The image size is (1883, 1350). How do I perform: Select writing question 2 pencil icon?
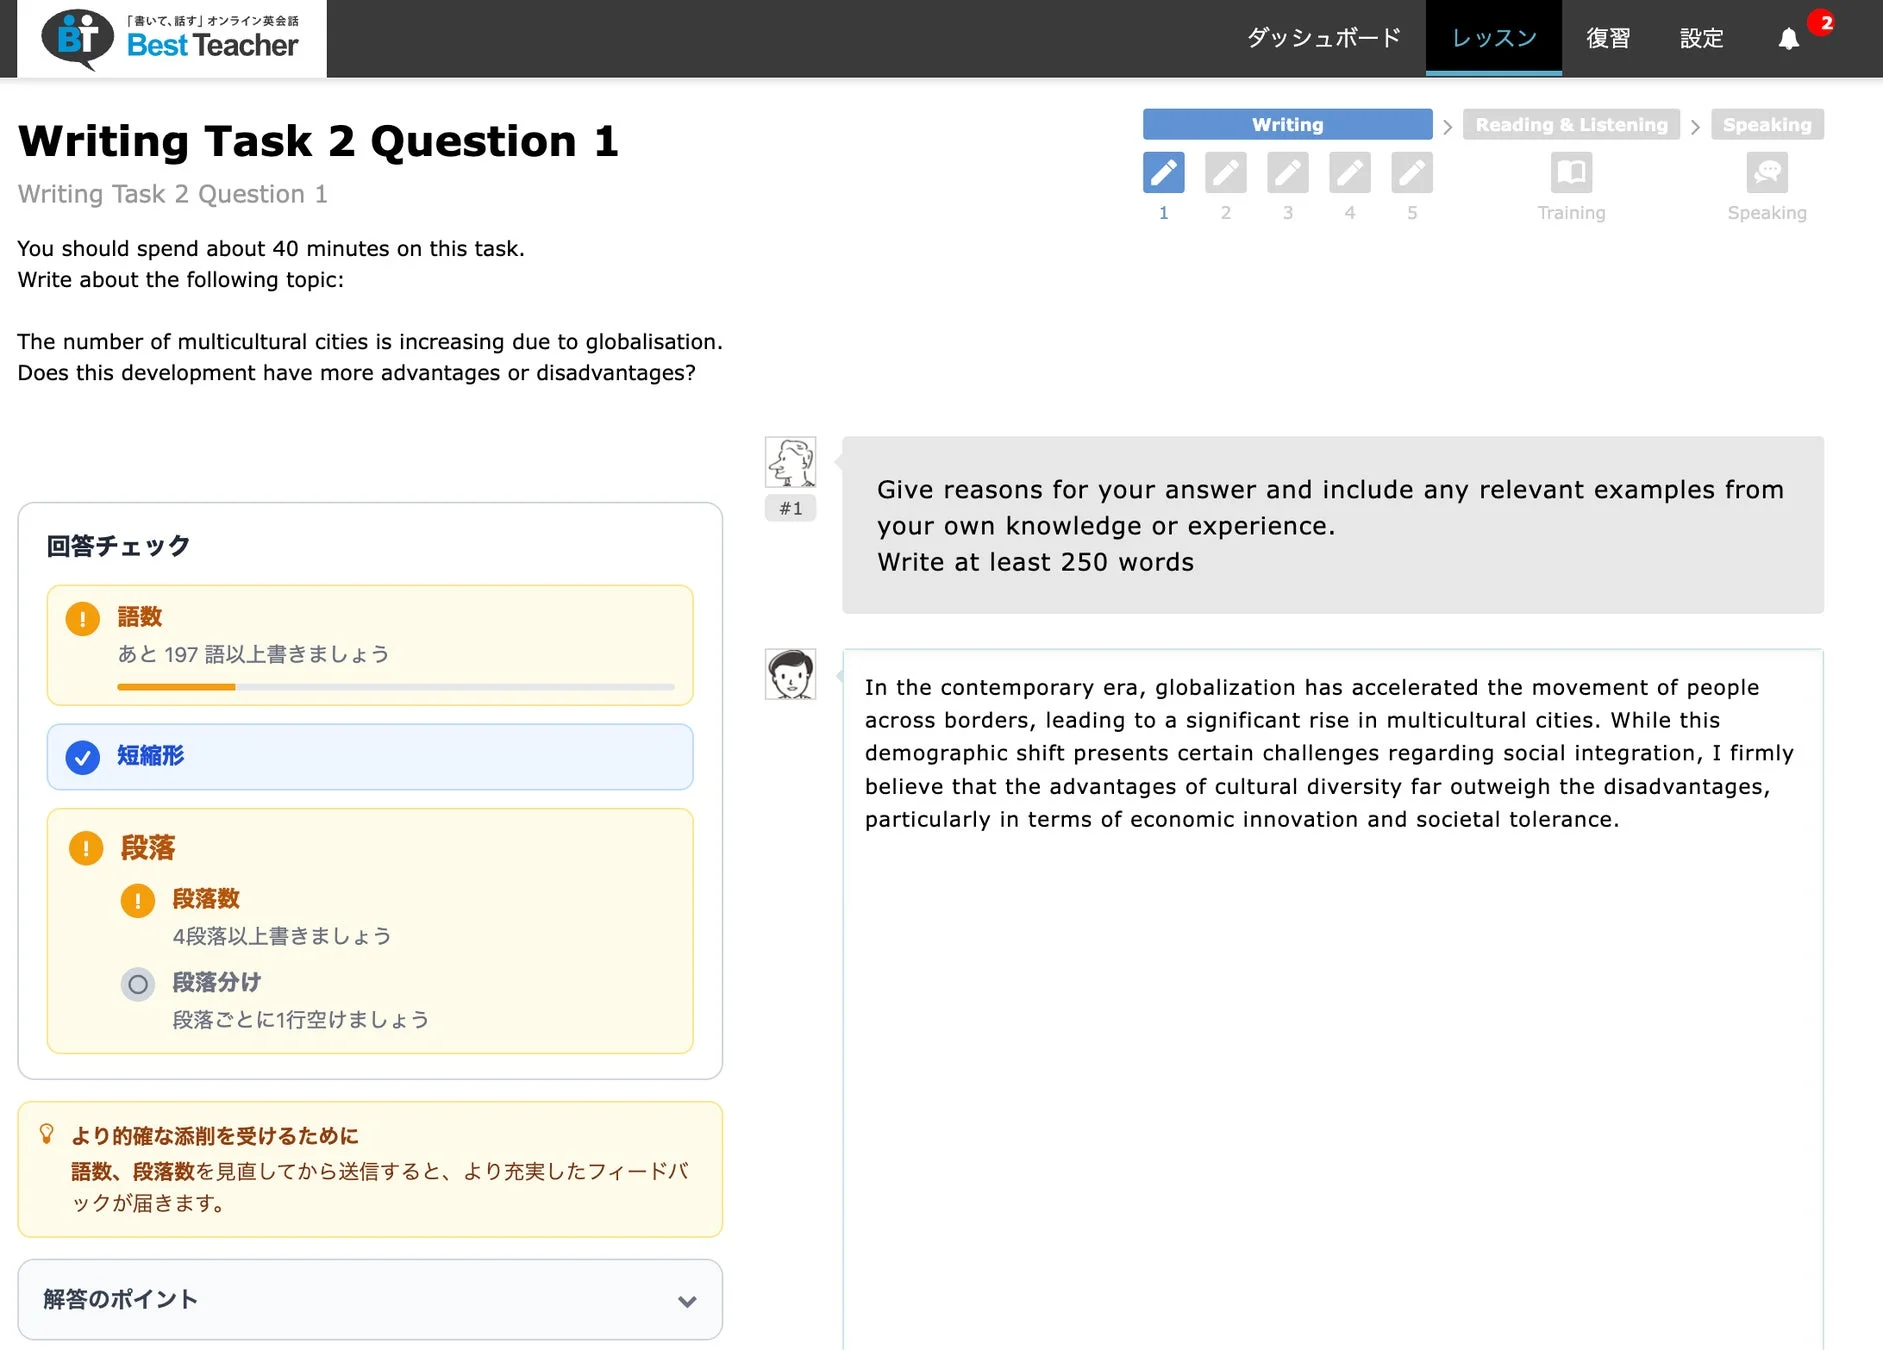[1225, 172]
